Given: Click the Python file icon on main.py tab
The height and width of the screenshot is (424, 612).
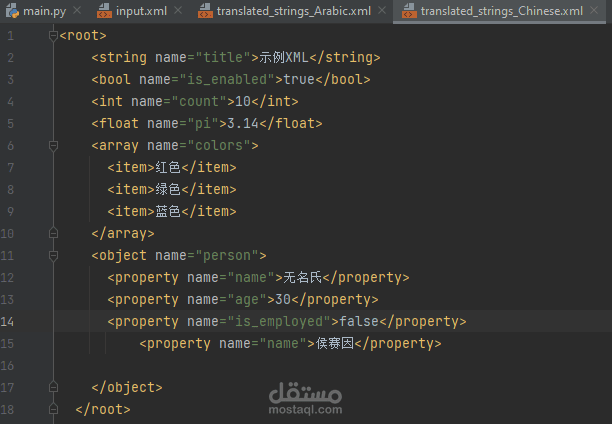Looking at the screenshot, I should 12,11.
